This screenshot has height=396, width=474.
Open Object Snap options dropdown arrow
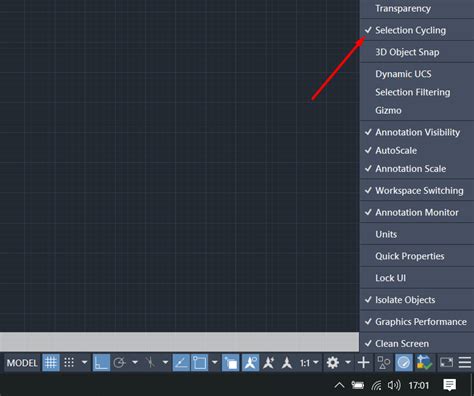pyautogui.click(x=214, y=362)
